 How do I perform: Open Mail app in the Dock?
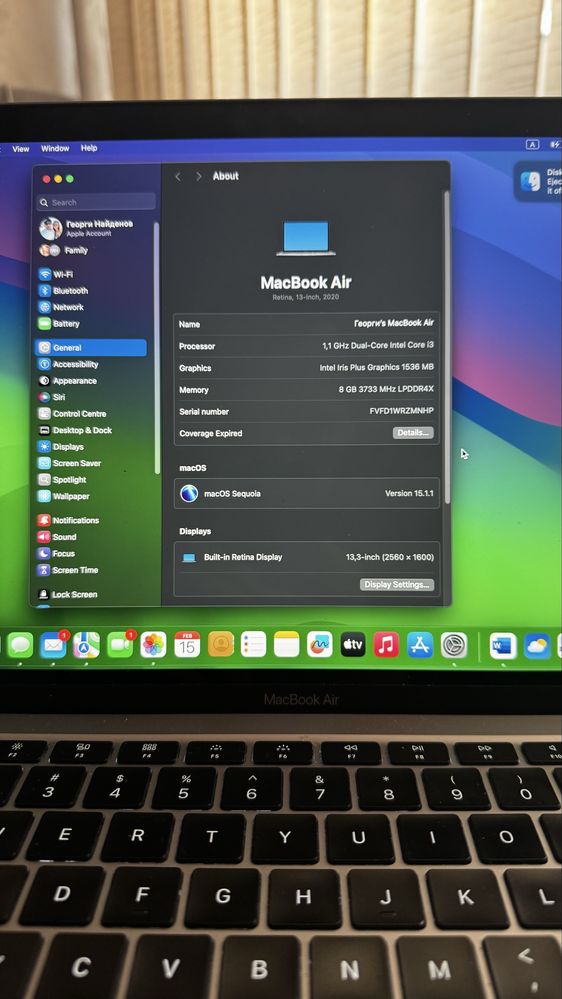(x=53, y=645)
